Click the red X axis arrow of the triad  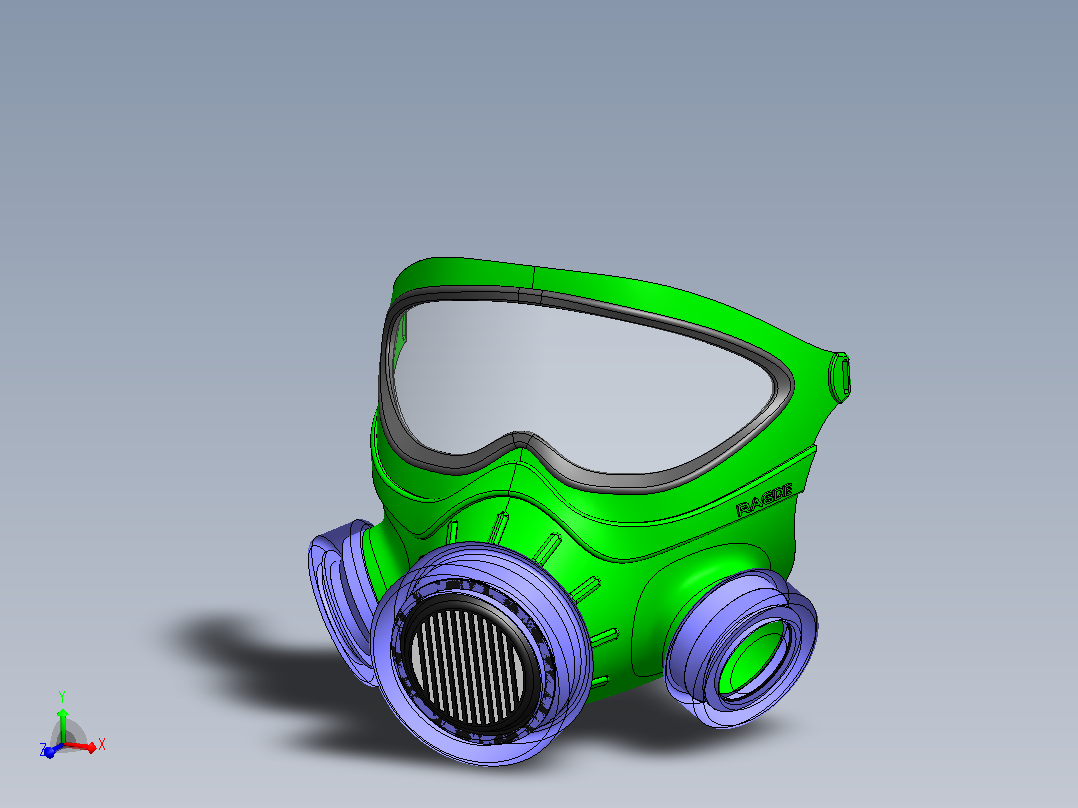[82, 747]
